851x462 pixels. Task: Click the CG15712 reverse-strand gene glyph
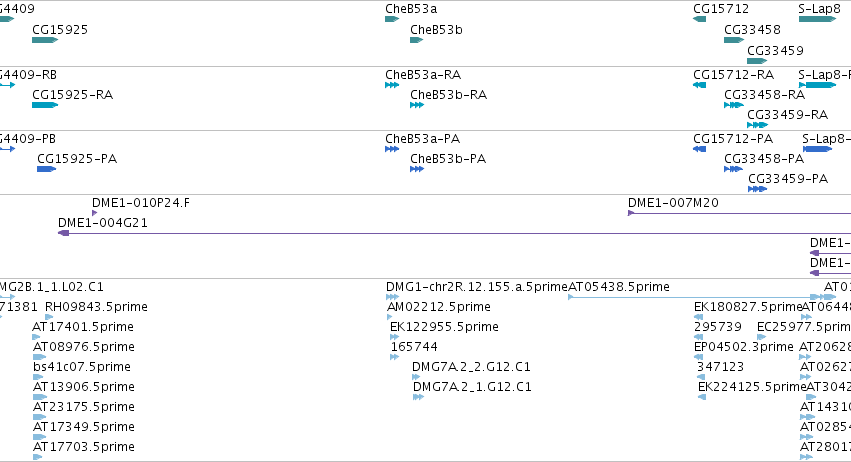(x=700, y=19)
